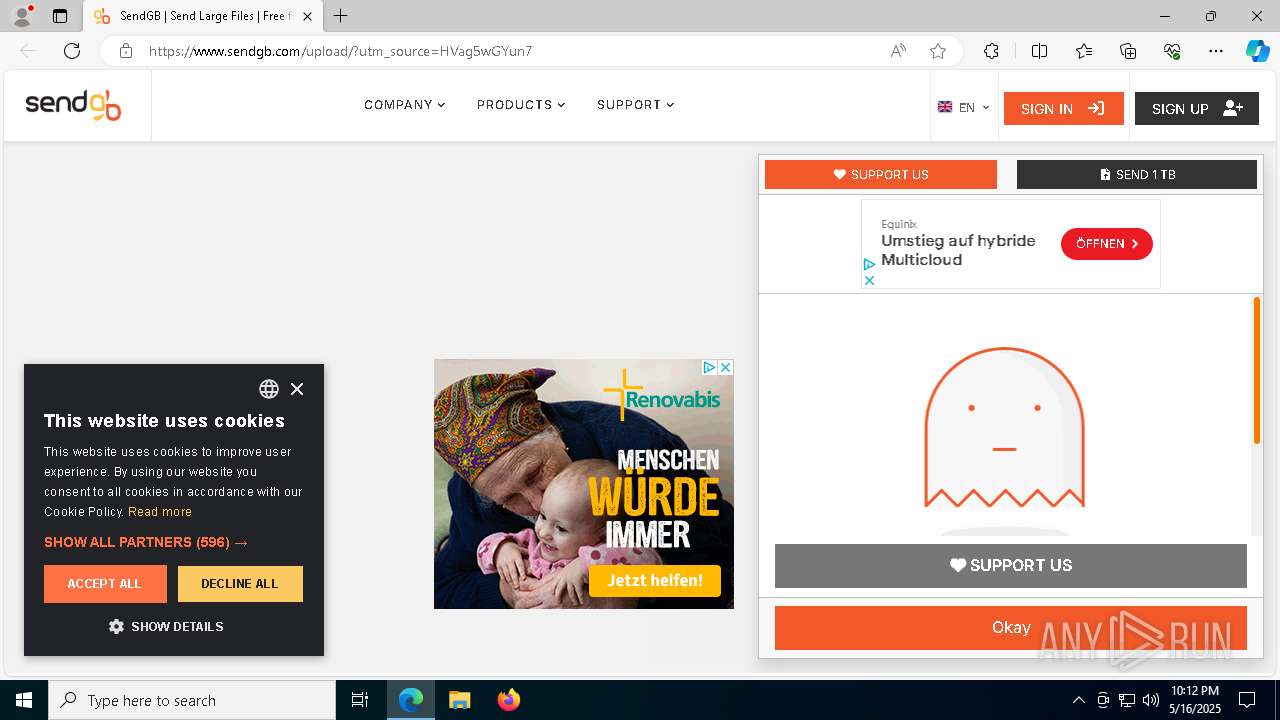Expand SHOW DETAILS in cookie banner
The height and width of the screenshot is (720, 1280).
coord(166,627)
